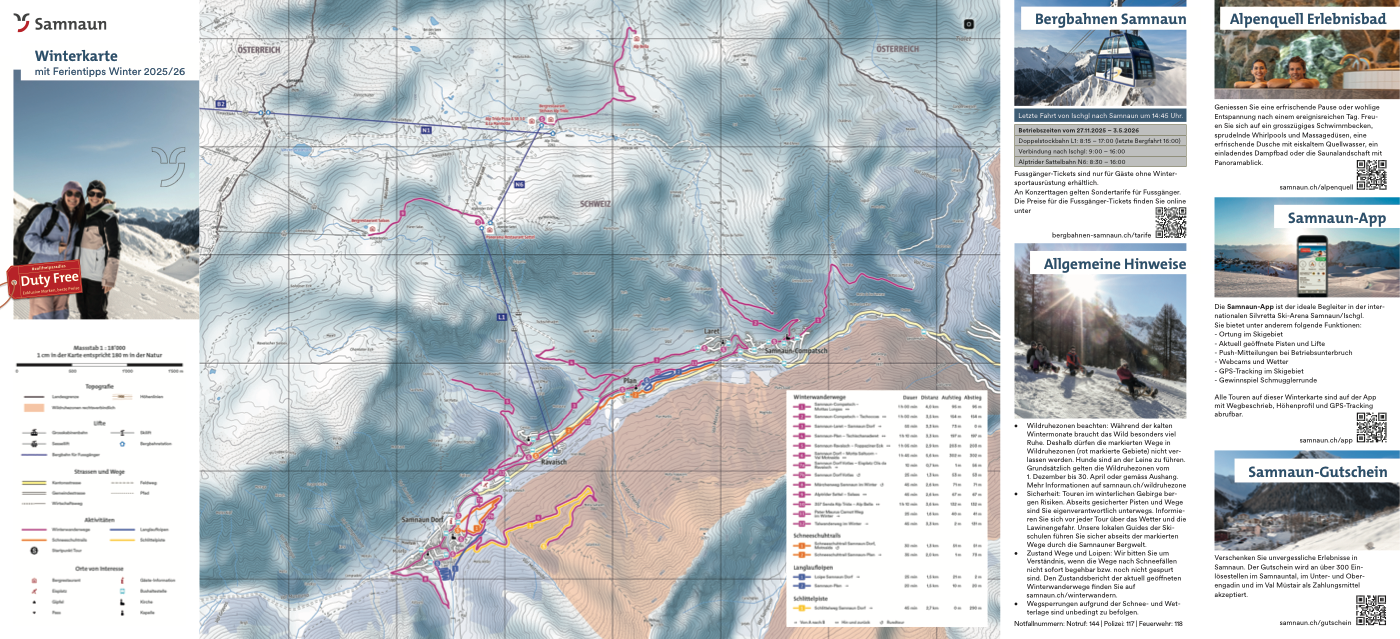Click the 'Alpenquell Erlebnisbad' heading

coord(1308,18)
